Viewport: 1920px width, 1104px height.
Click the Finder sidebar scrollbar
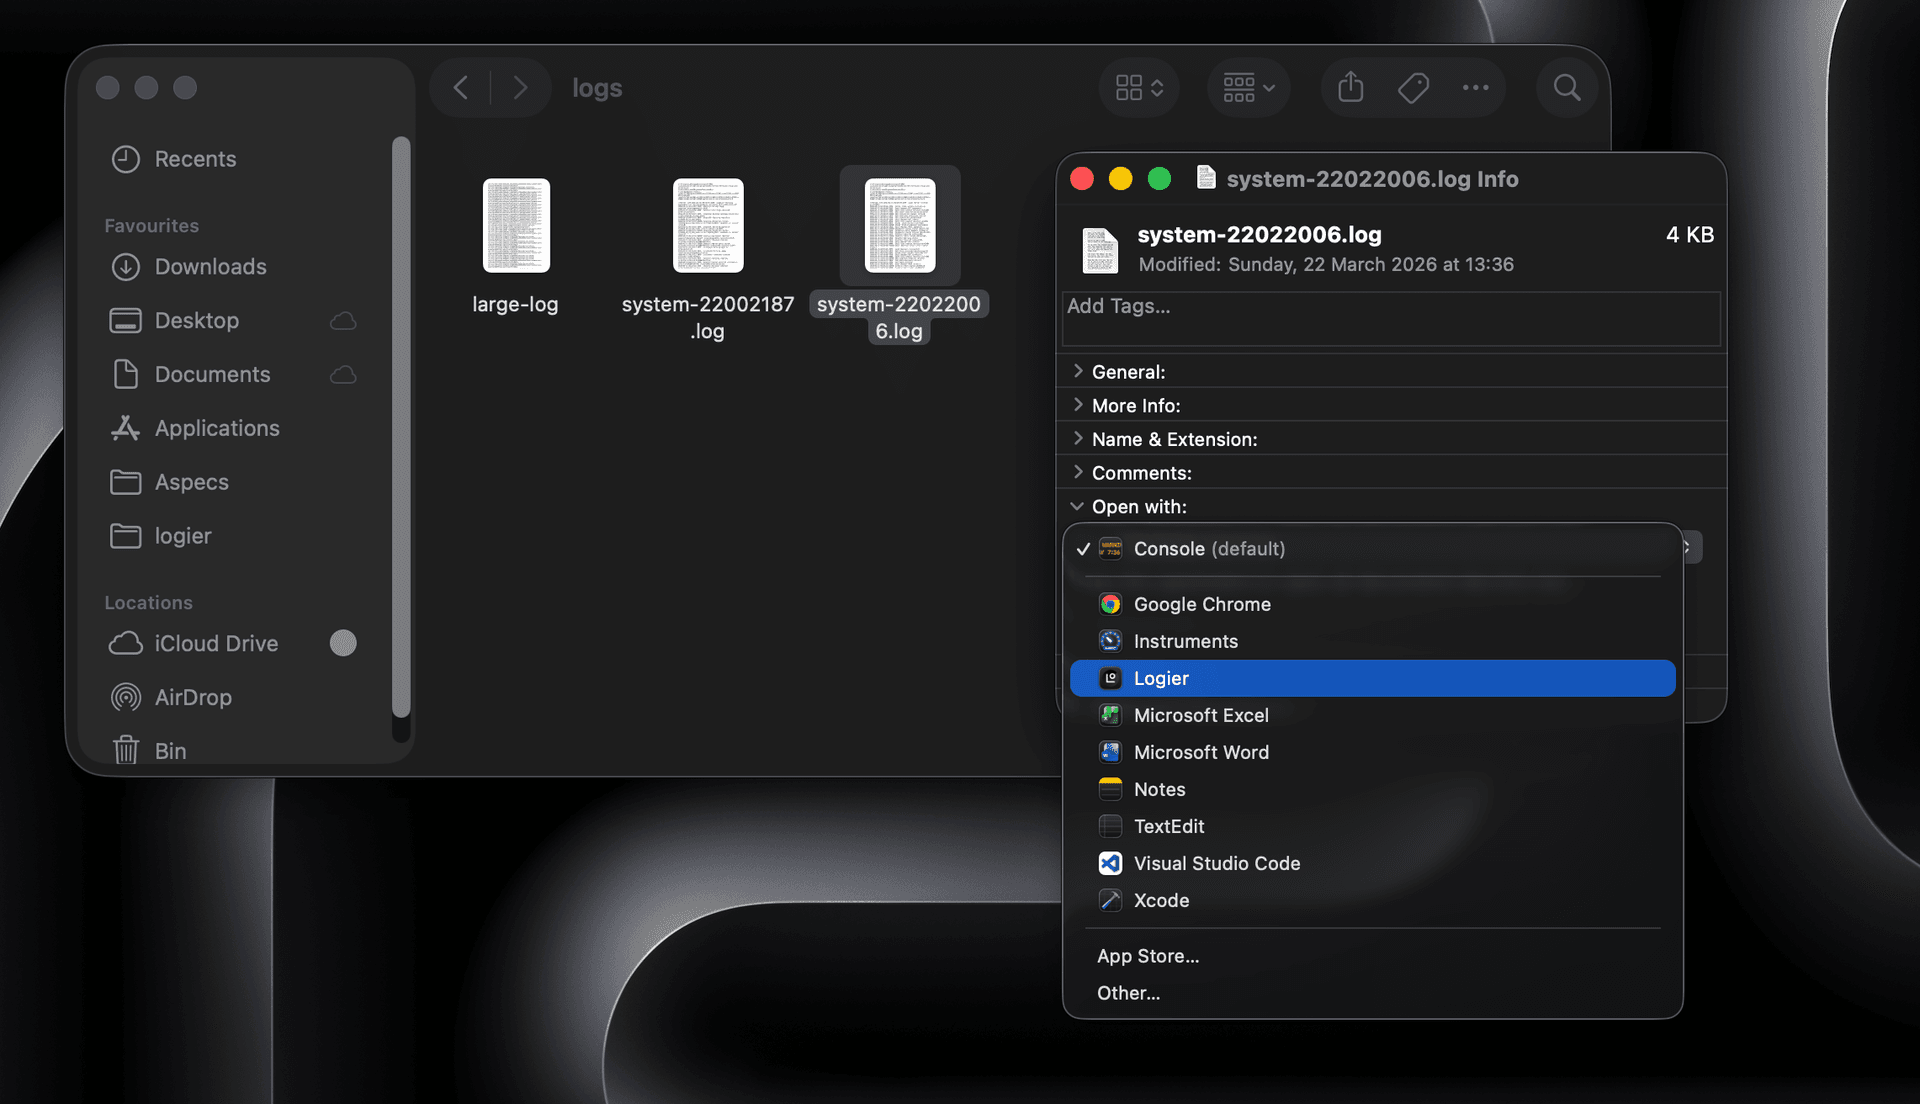401,428
